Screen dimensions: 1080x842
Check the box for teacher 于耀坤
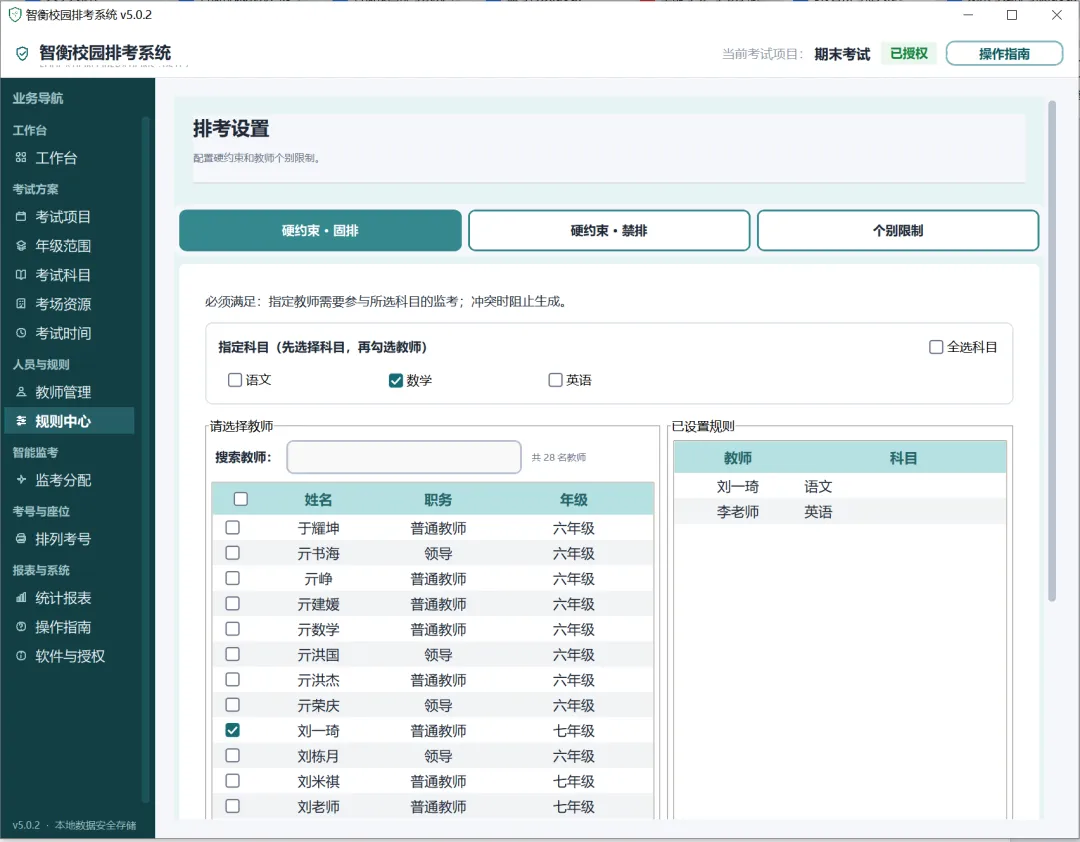pyautogui.click(x=233, y=527)
